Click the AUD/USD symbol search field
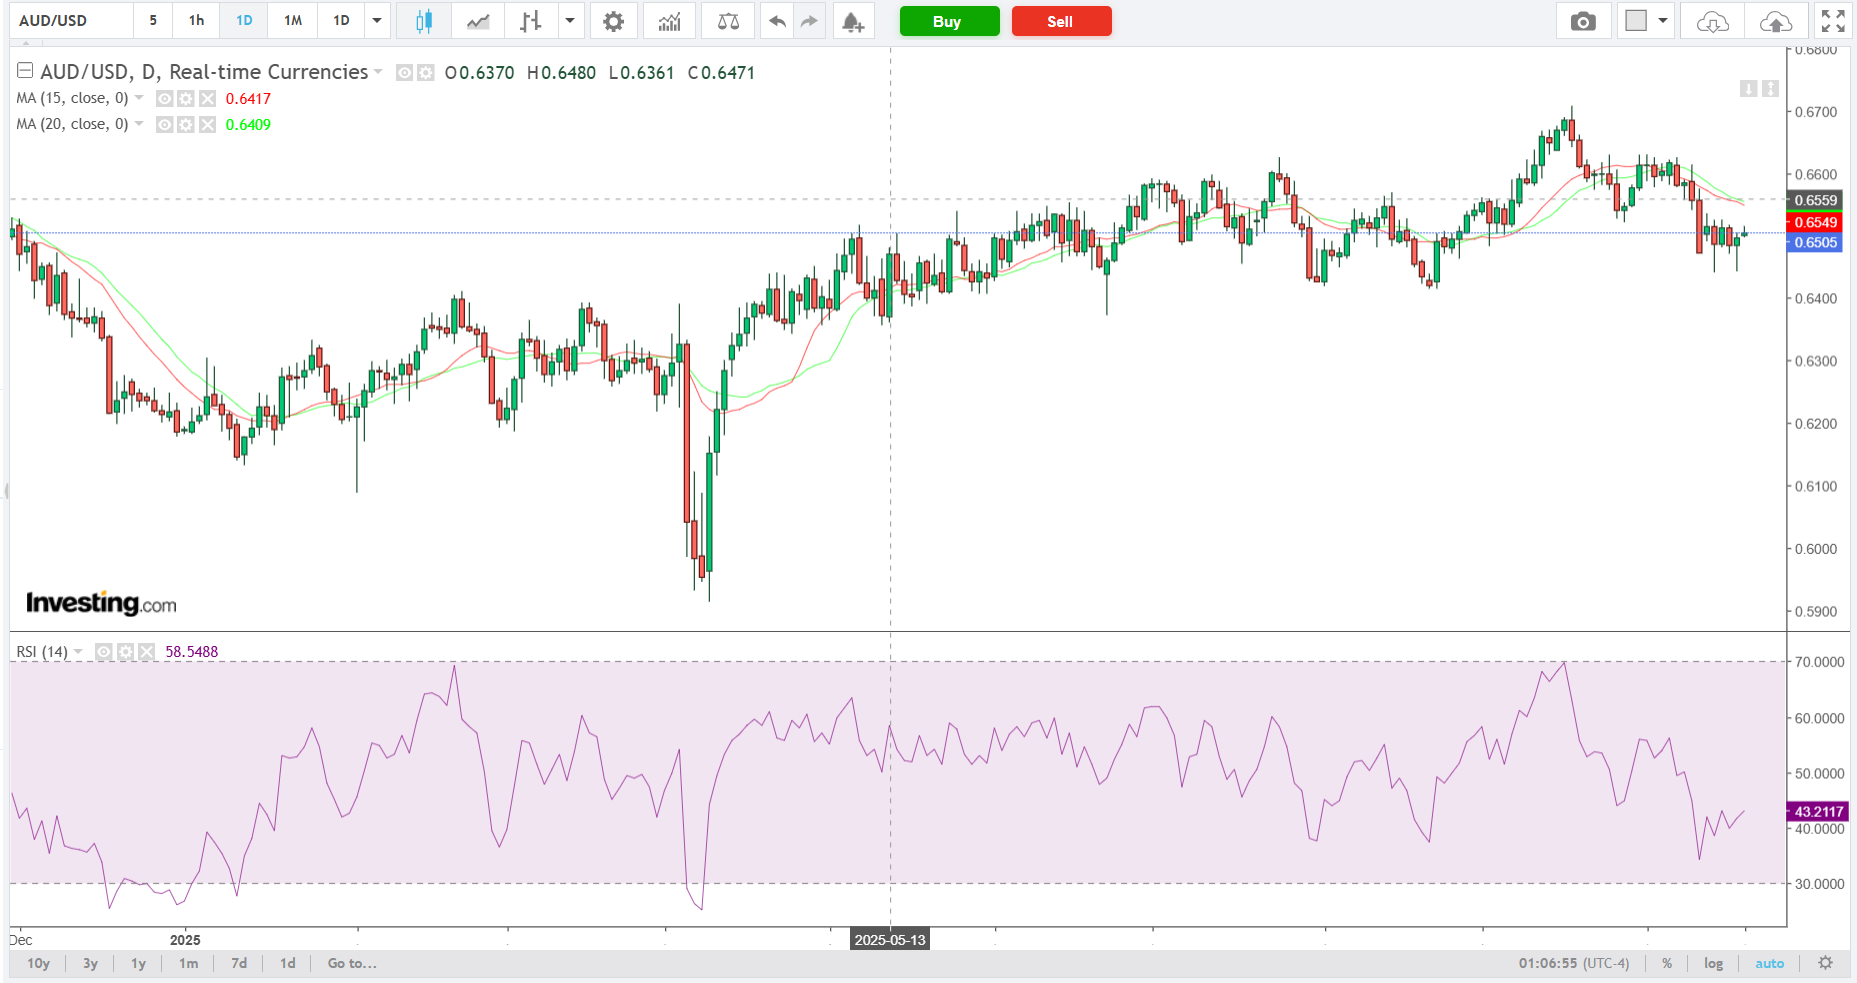This screenshot has width=1857, height=983. [70, 21]
